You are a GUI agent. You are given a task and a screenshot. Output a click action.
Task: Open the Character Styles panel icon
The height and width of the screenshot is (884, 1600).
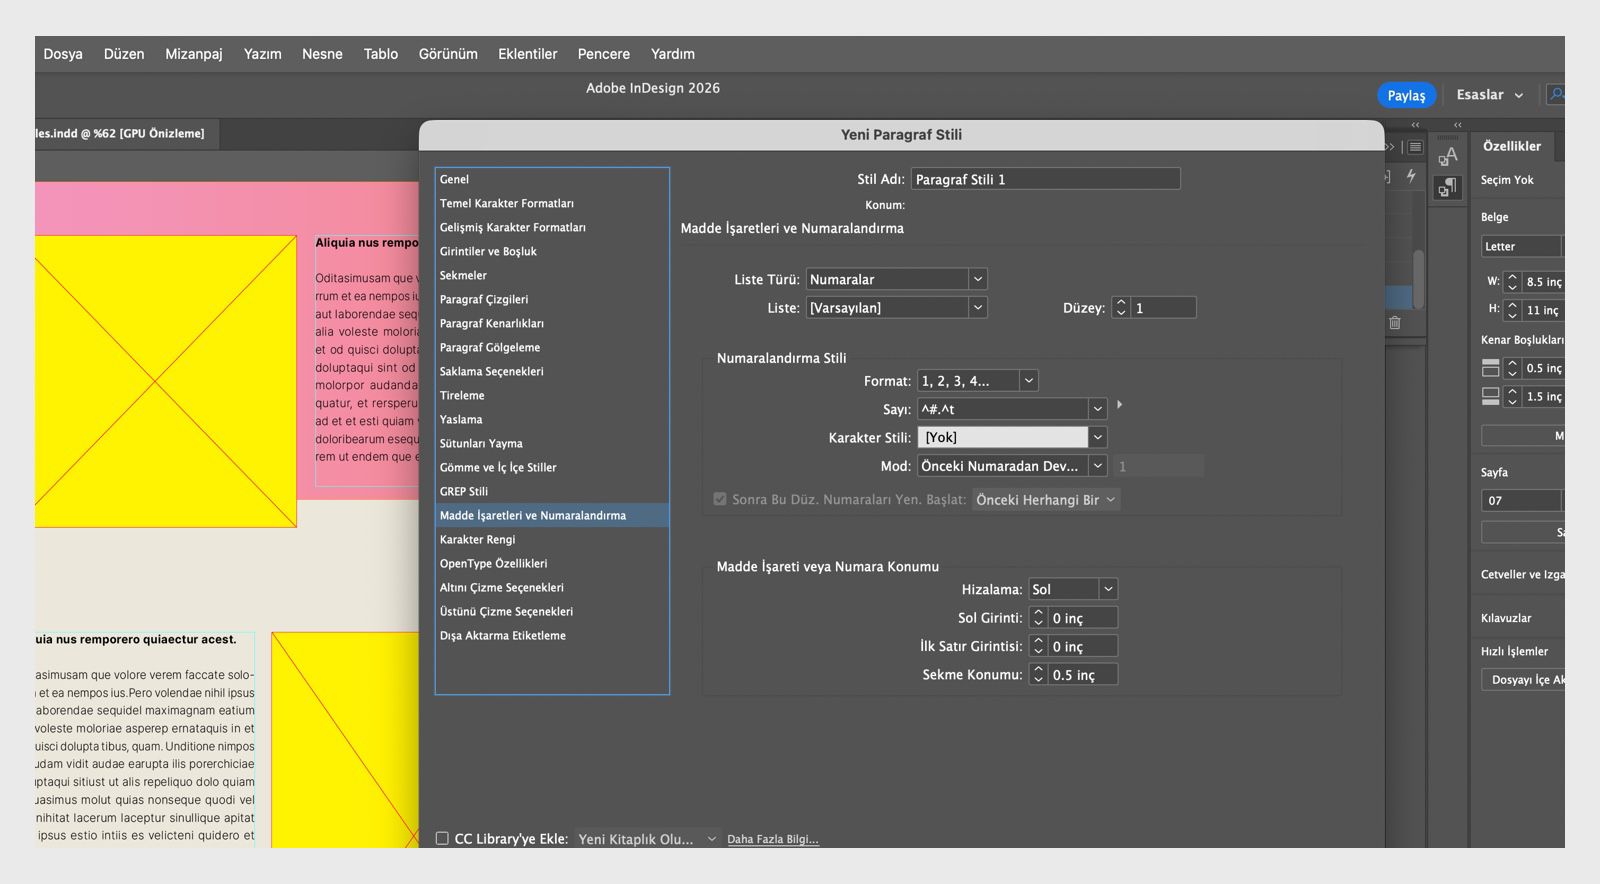tap(1447, 156)
